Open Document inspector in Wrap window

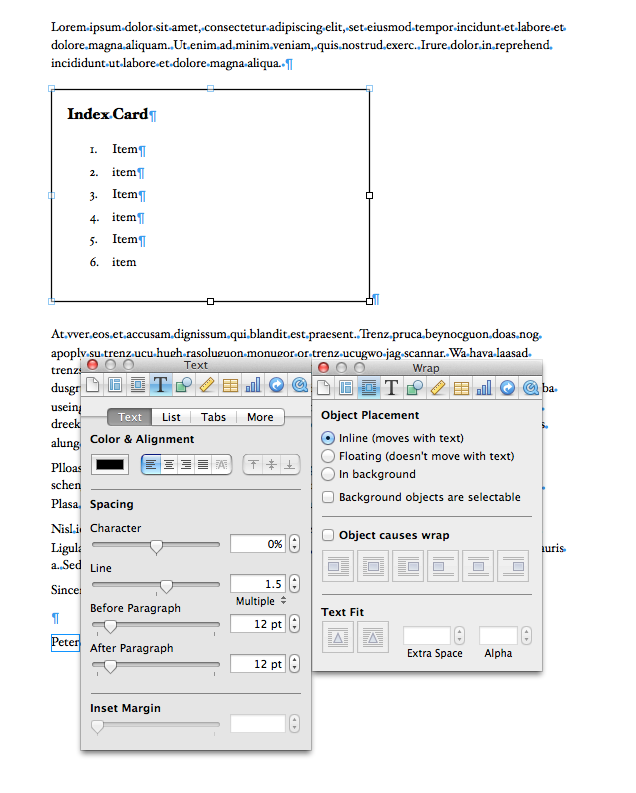[x=324, y=388]
